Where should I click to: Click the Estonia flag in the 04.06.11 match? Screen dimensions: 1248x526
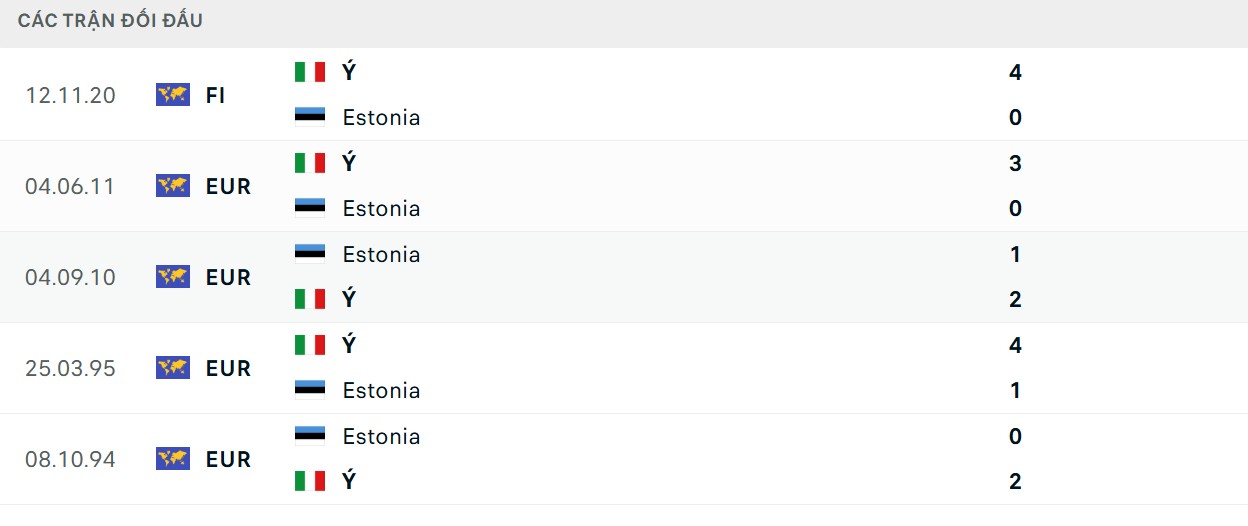pos(310,207)
